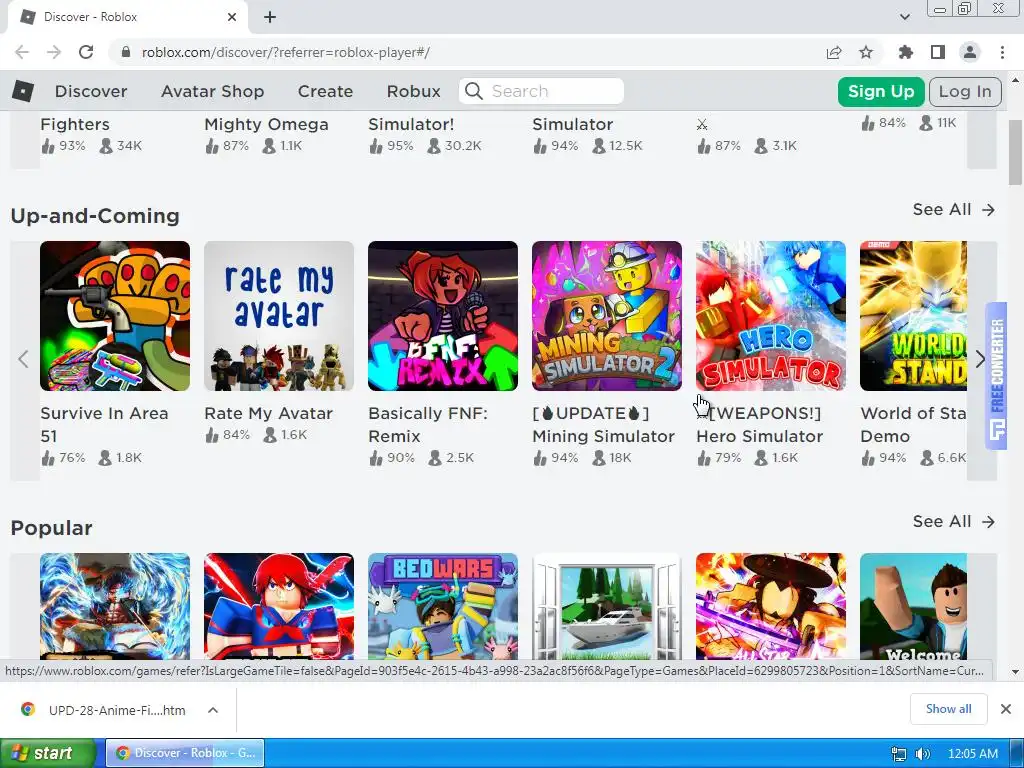Click the right carousel arrow in Up-and-Coming
The height and width of the screenshot is (768, 1024).
click(981, 359)
